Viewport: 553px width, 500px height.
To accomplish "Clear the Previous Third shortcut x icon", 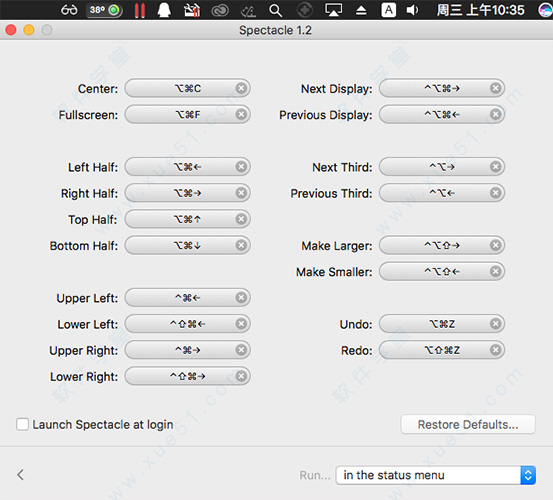I will click(x=496, y=193).
